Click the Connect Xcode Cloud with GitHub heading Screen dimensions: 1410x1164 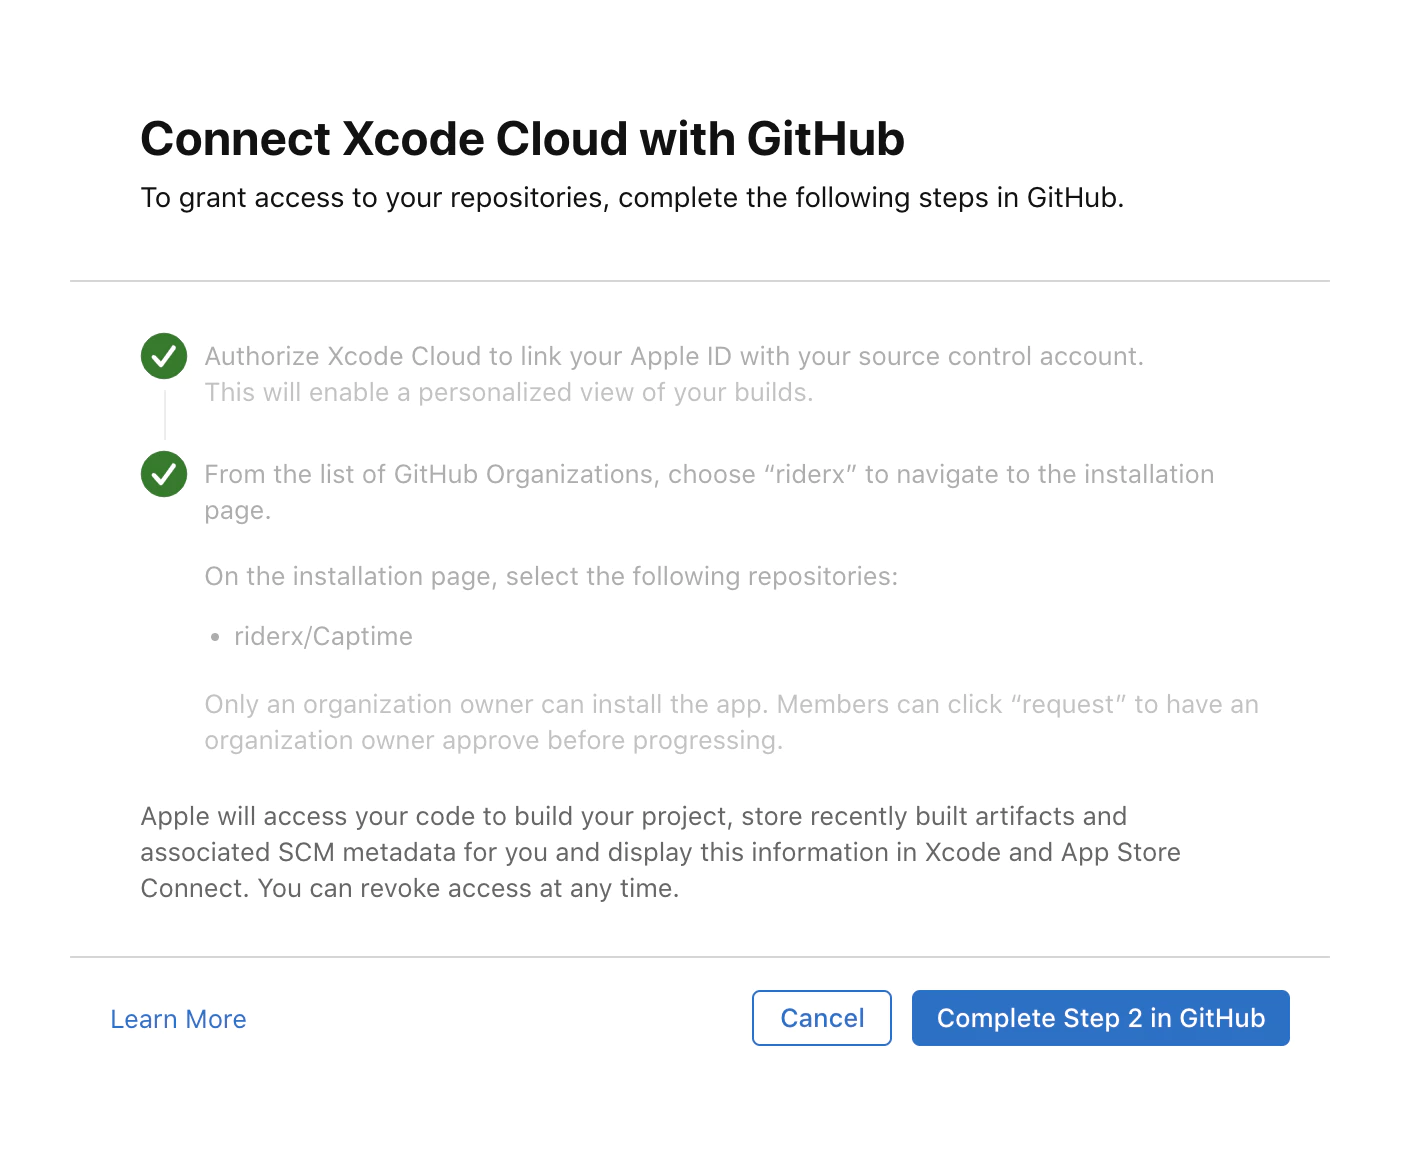pos(522,138)
